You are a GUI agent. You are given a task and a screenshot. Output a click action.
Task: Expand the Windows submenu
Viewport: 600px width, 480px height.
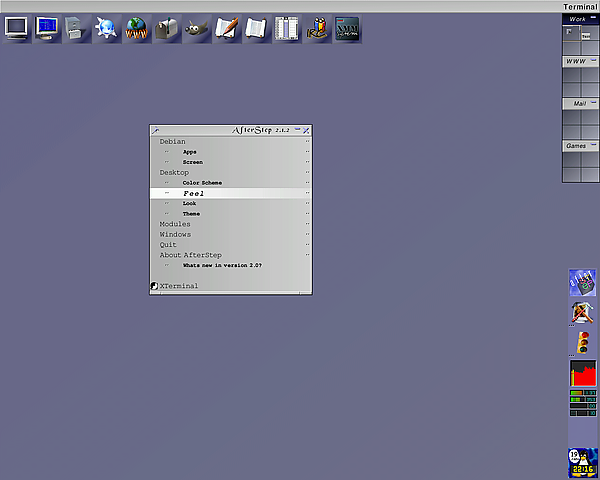[x=175, y=235]
